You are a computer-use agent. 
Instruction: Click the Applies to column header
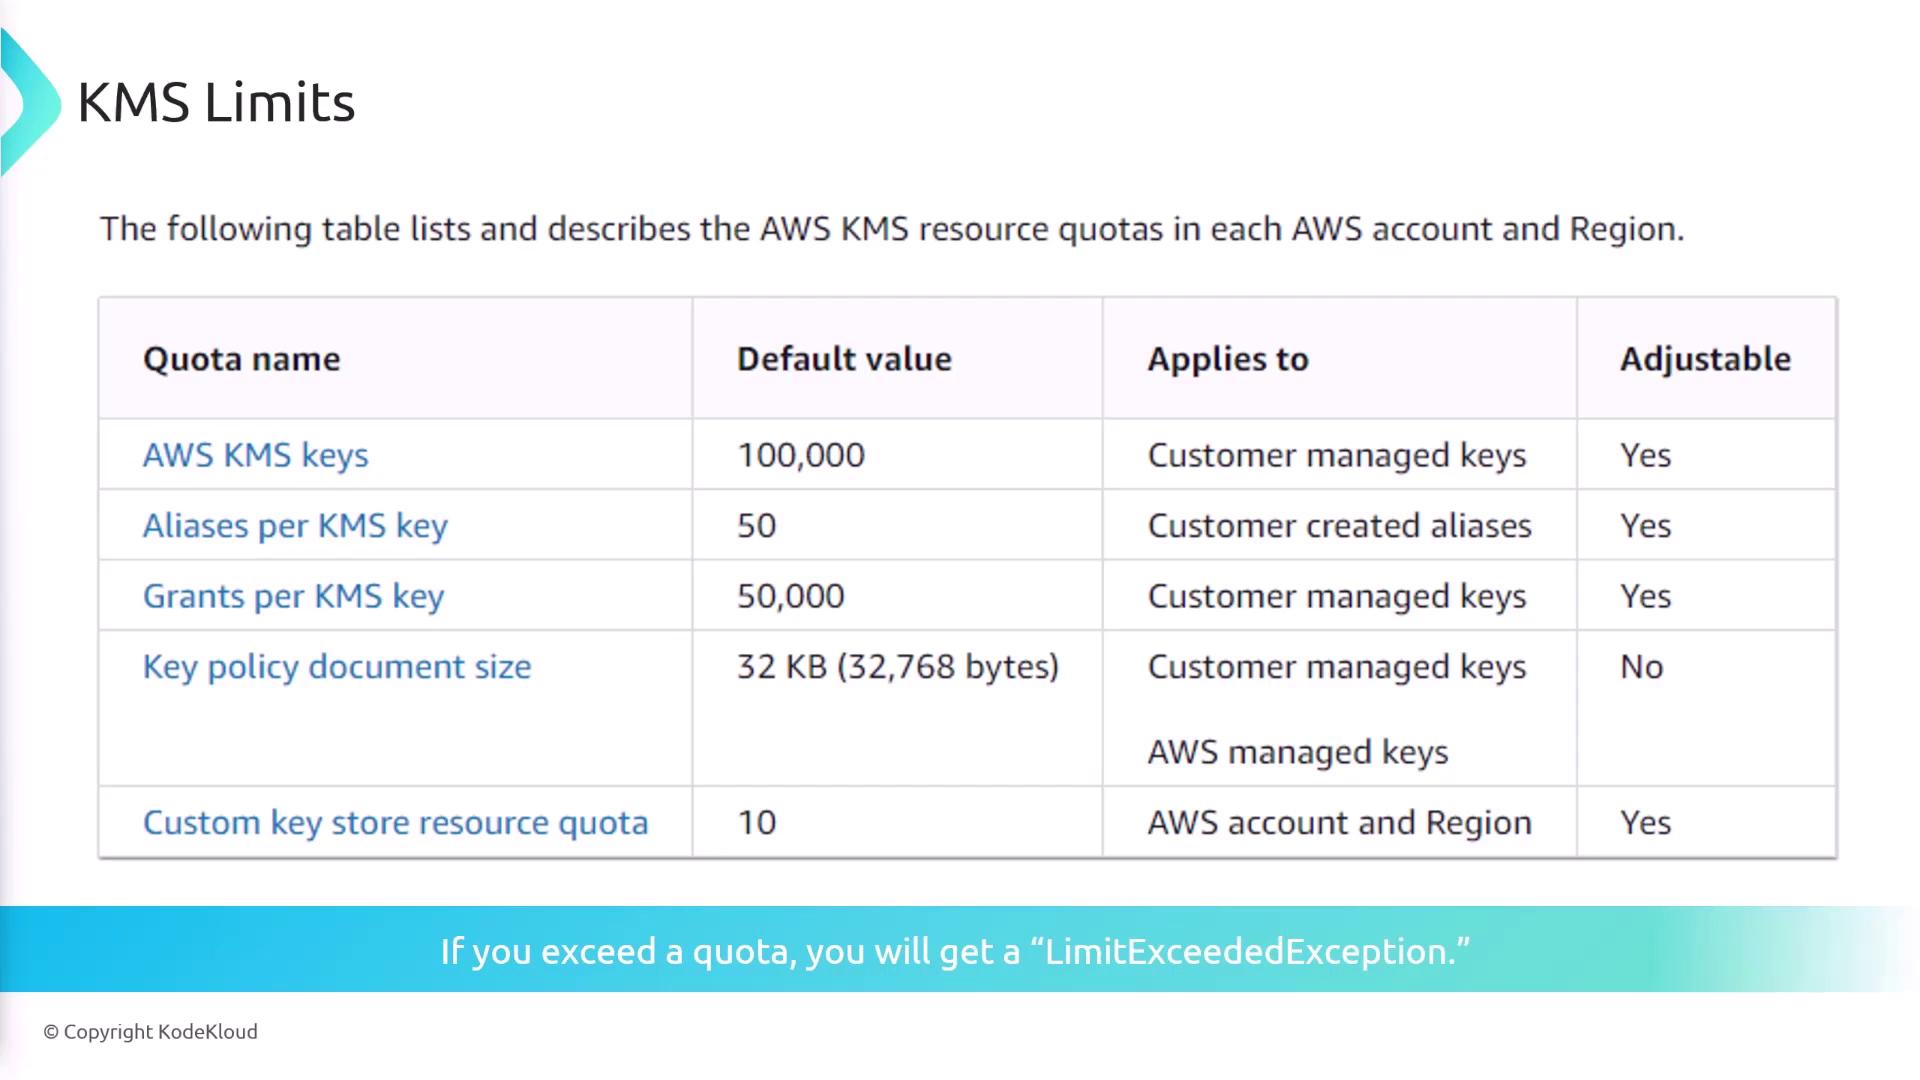pyautogui.click(x=1227, y=359)
